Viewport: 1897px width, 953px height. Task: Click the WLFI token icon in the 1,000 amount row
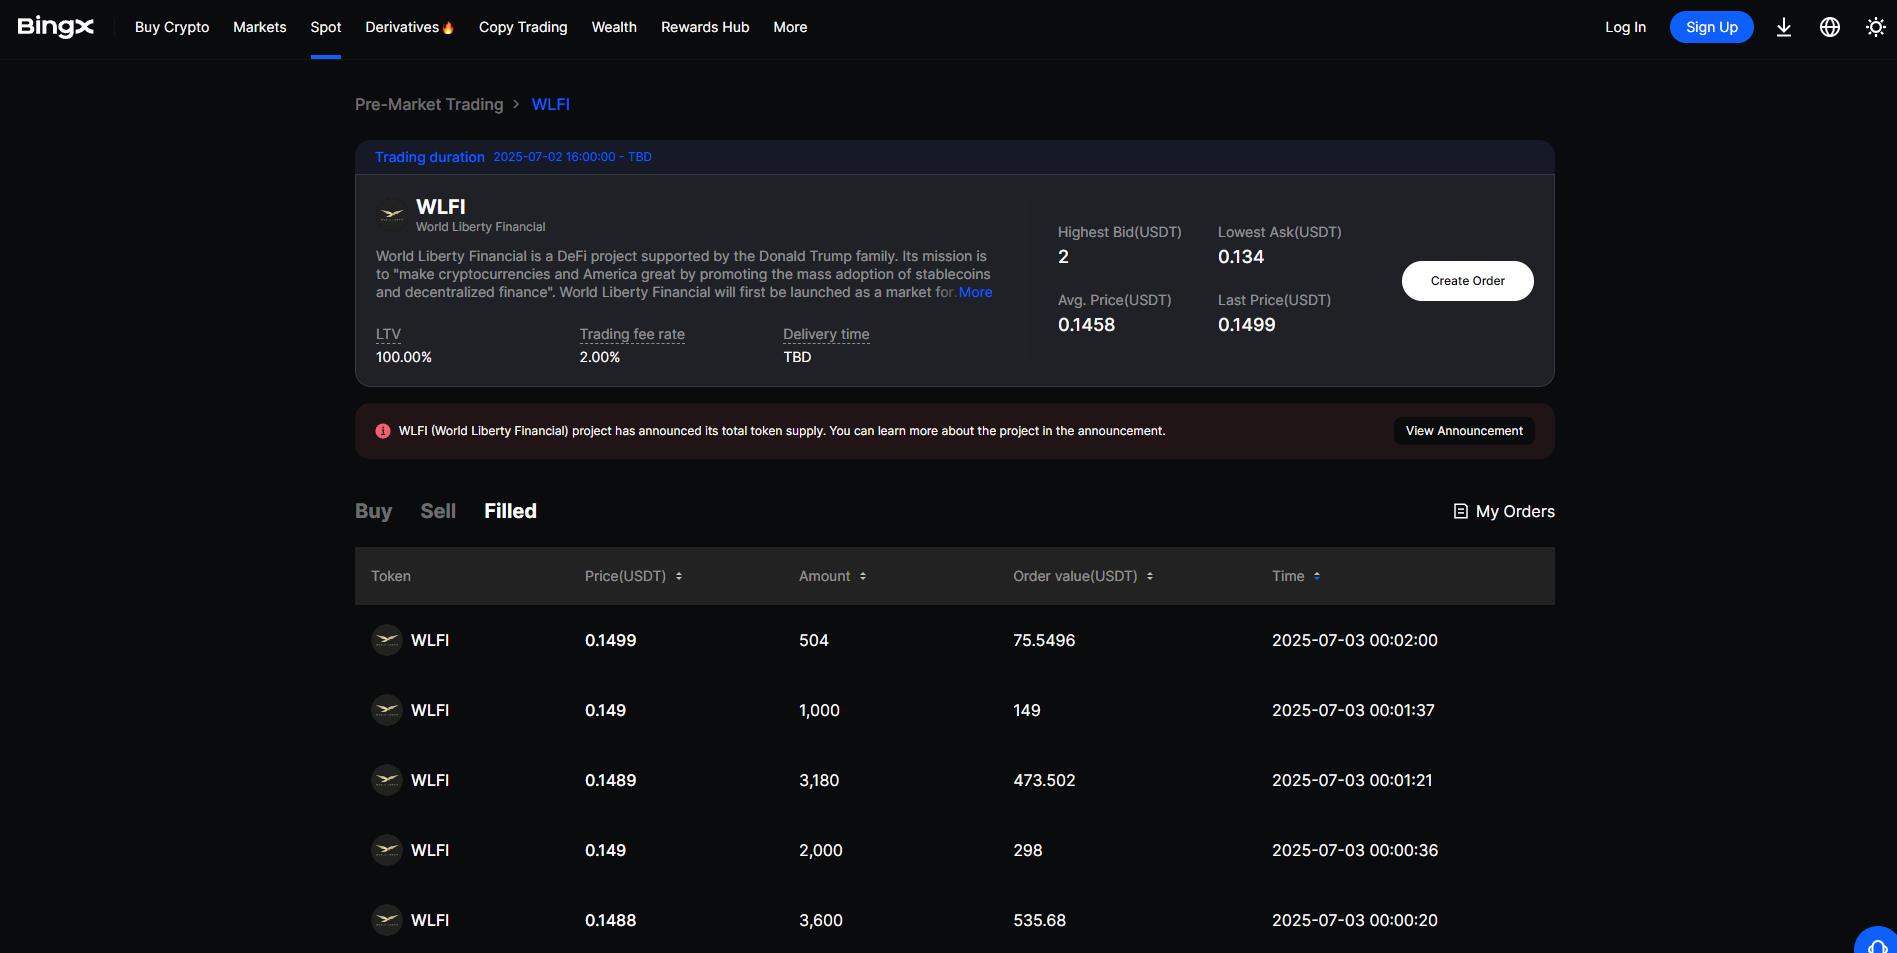tap(387, 710)
